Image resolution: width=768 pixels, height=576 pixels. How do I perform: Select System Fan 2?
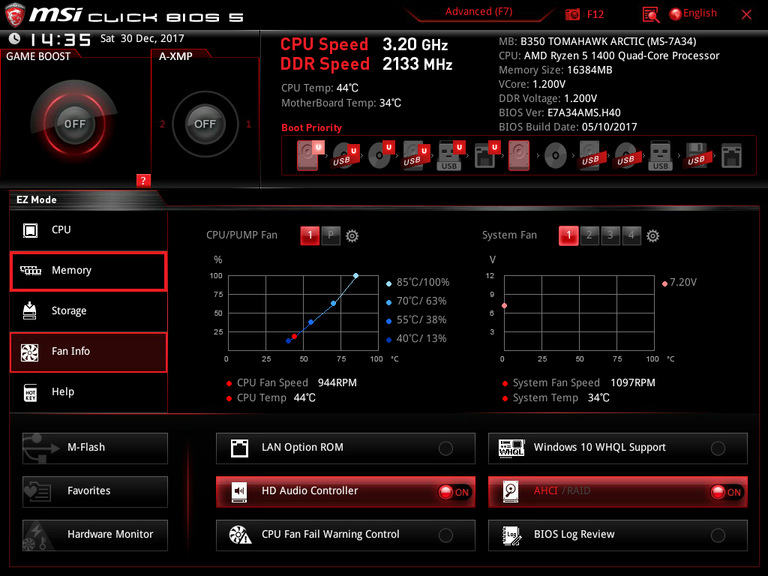(x=589, y=236)
